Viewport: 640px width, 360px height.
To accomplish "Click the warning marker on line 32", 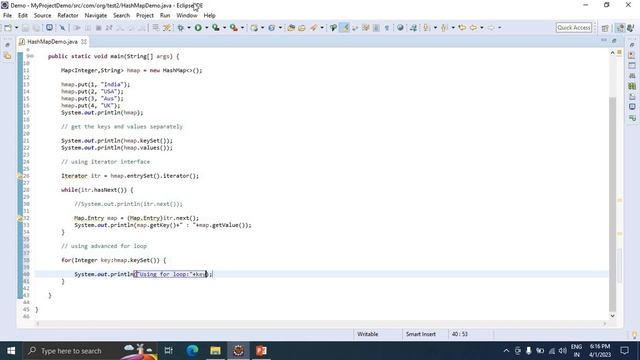I will tap(20, 218).
